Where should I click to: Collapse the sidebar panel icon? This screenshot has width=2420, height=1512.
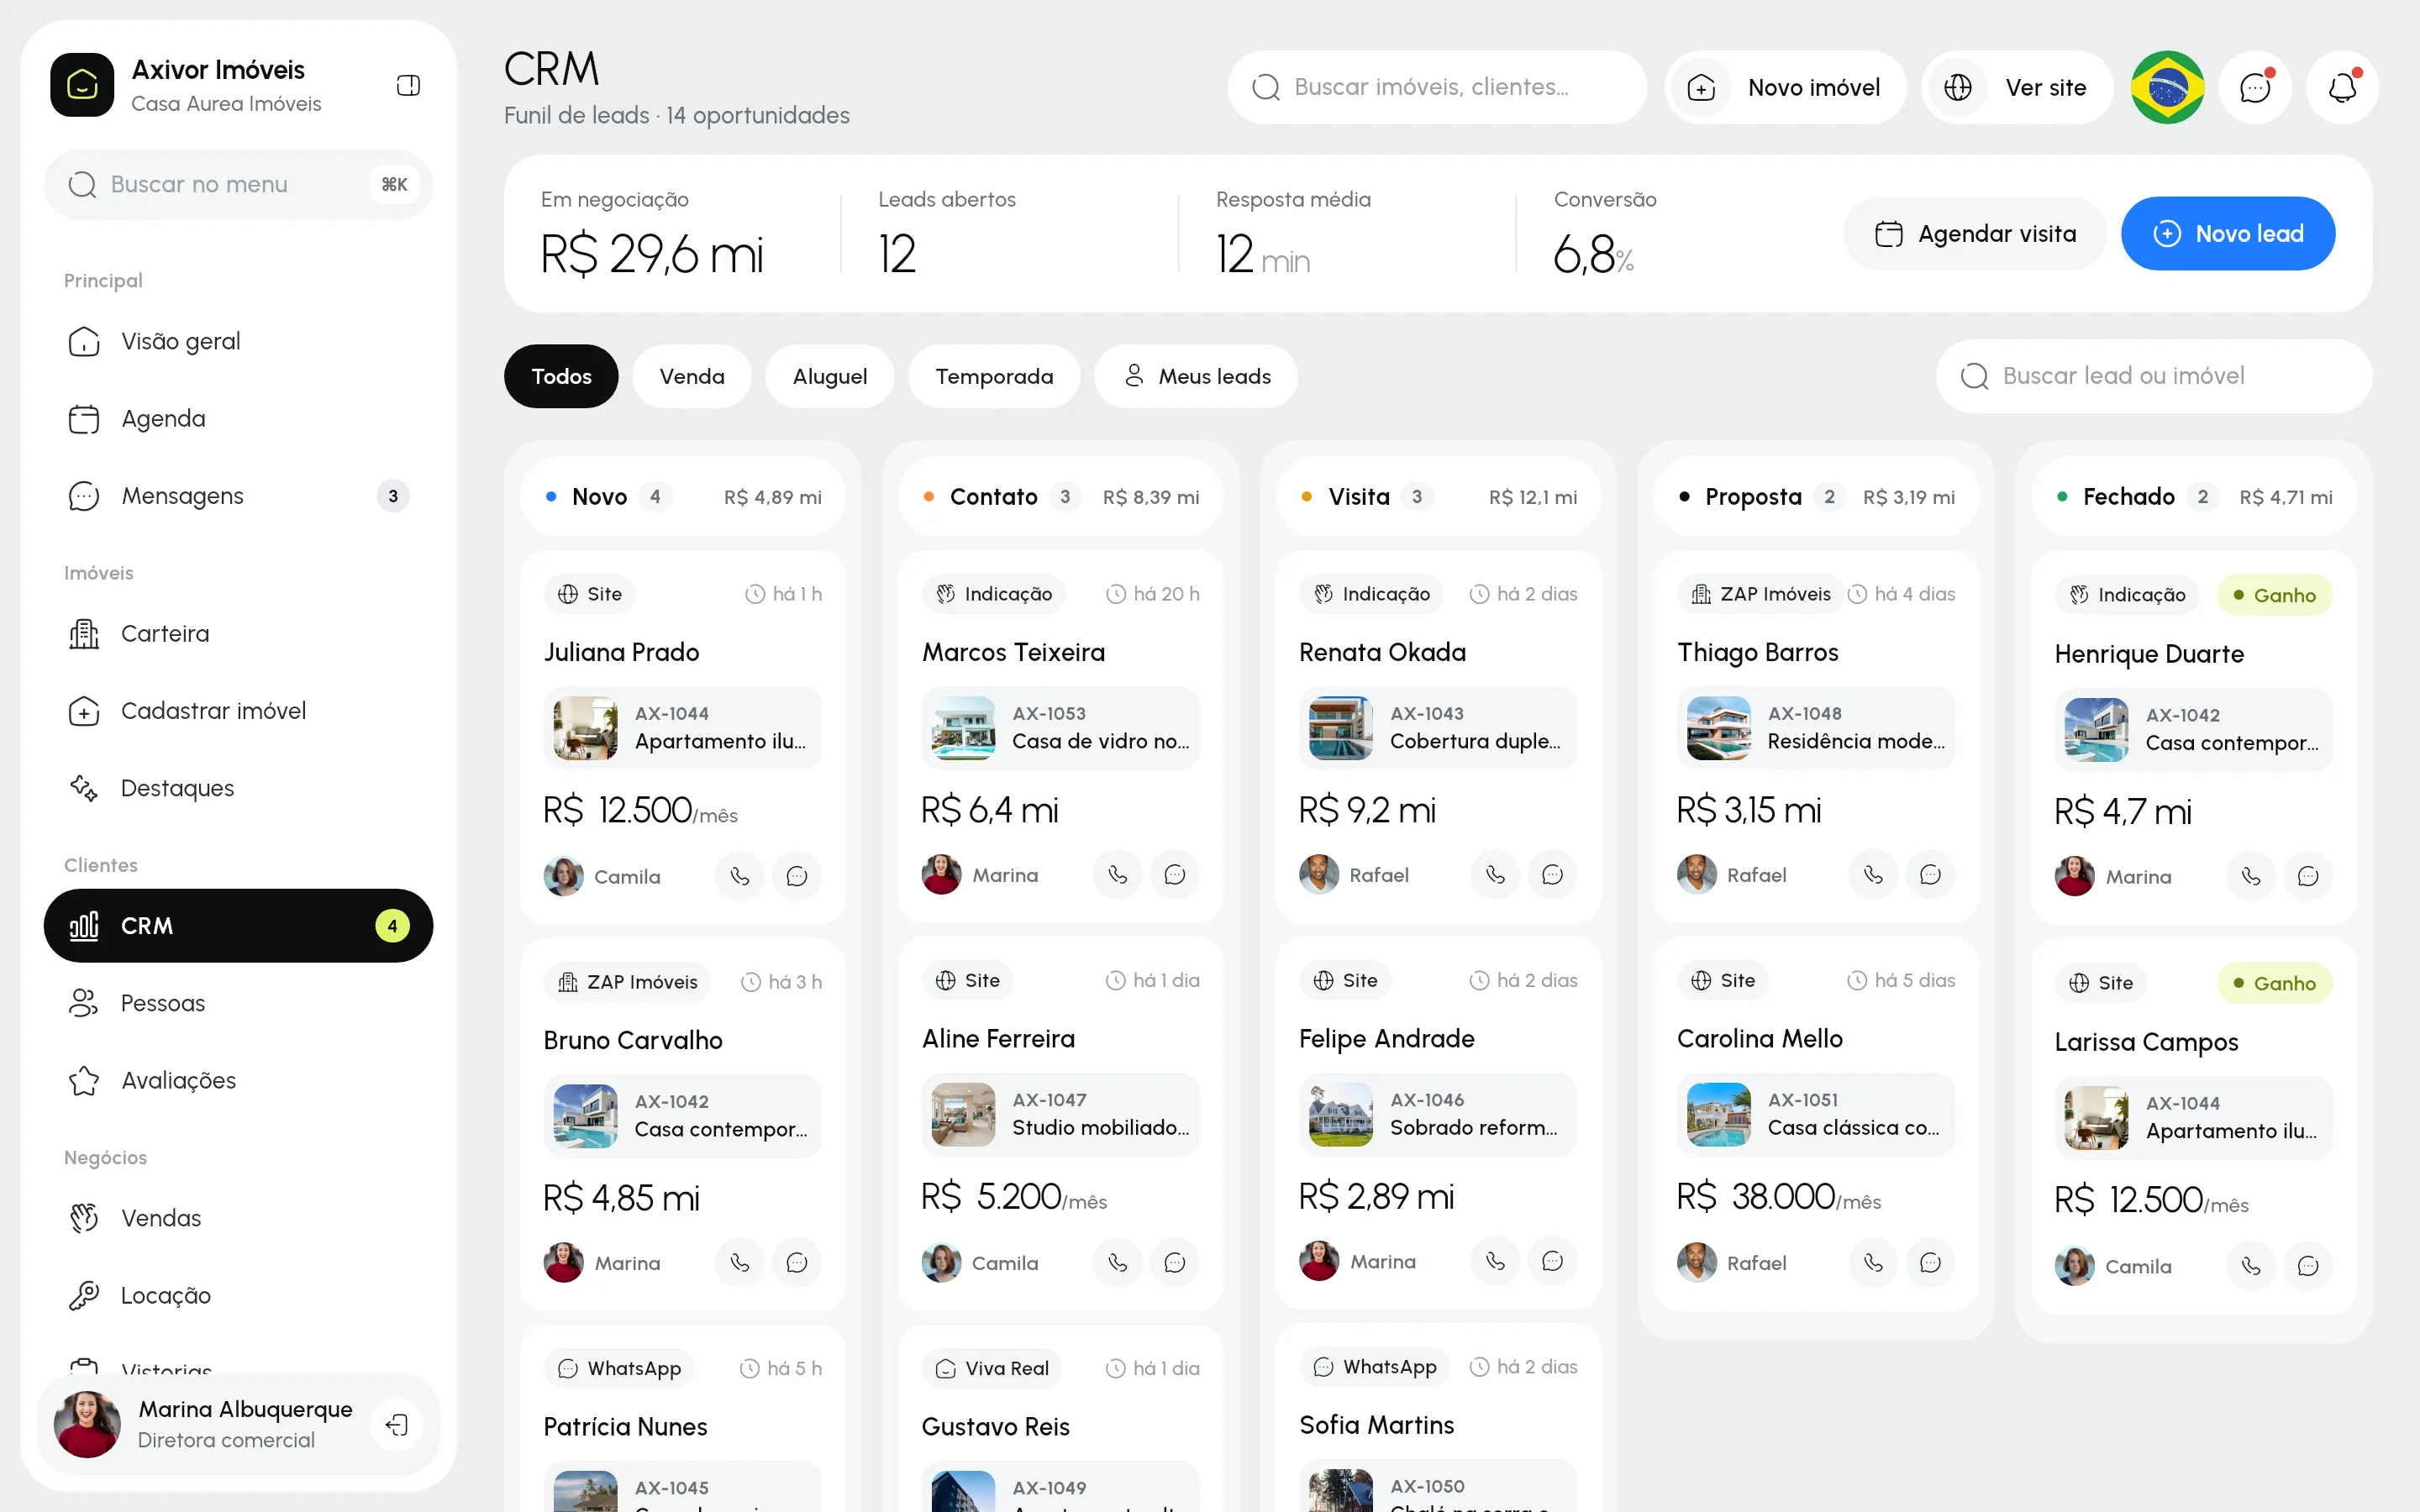tap(408, 86)
